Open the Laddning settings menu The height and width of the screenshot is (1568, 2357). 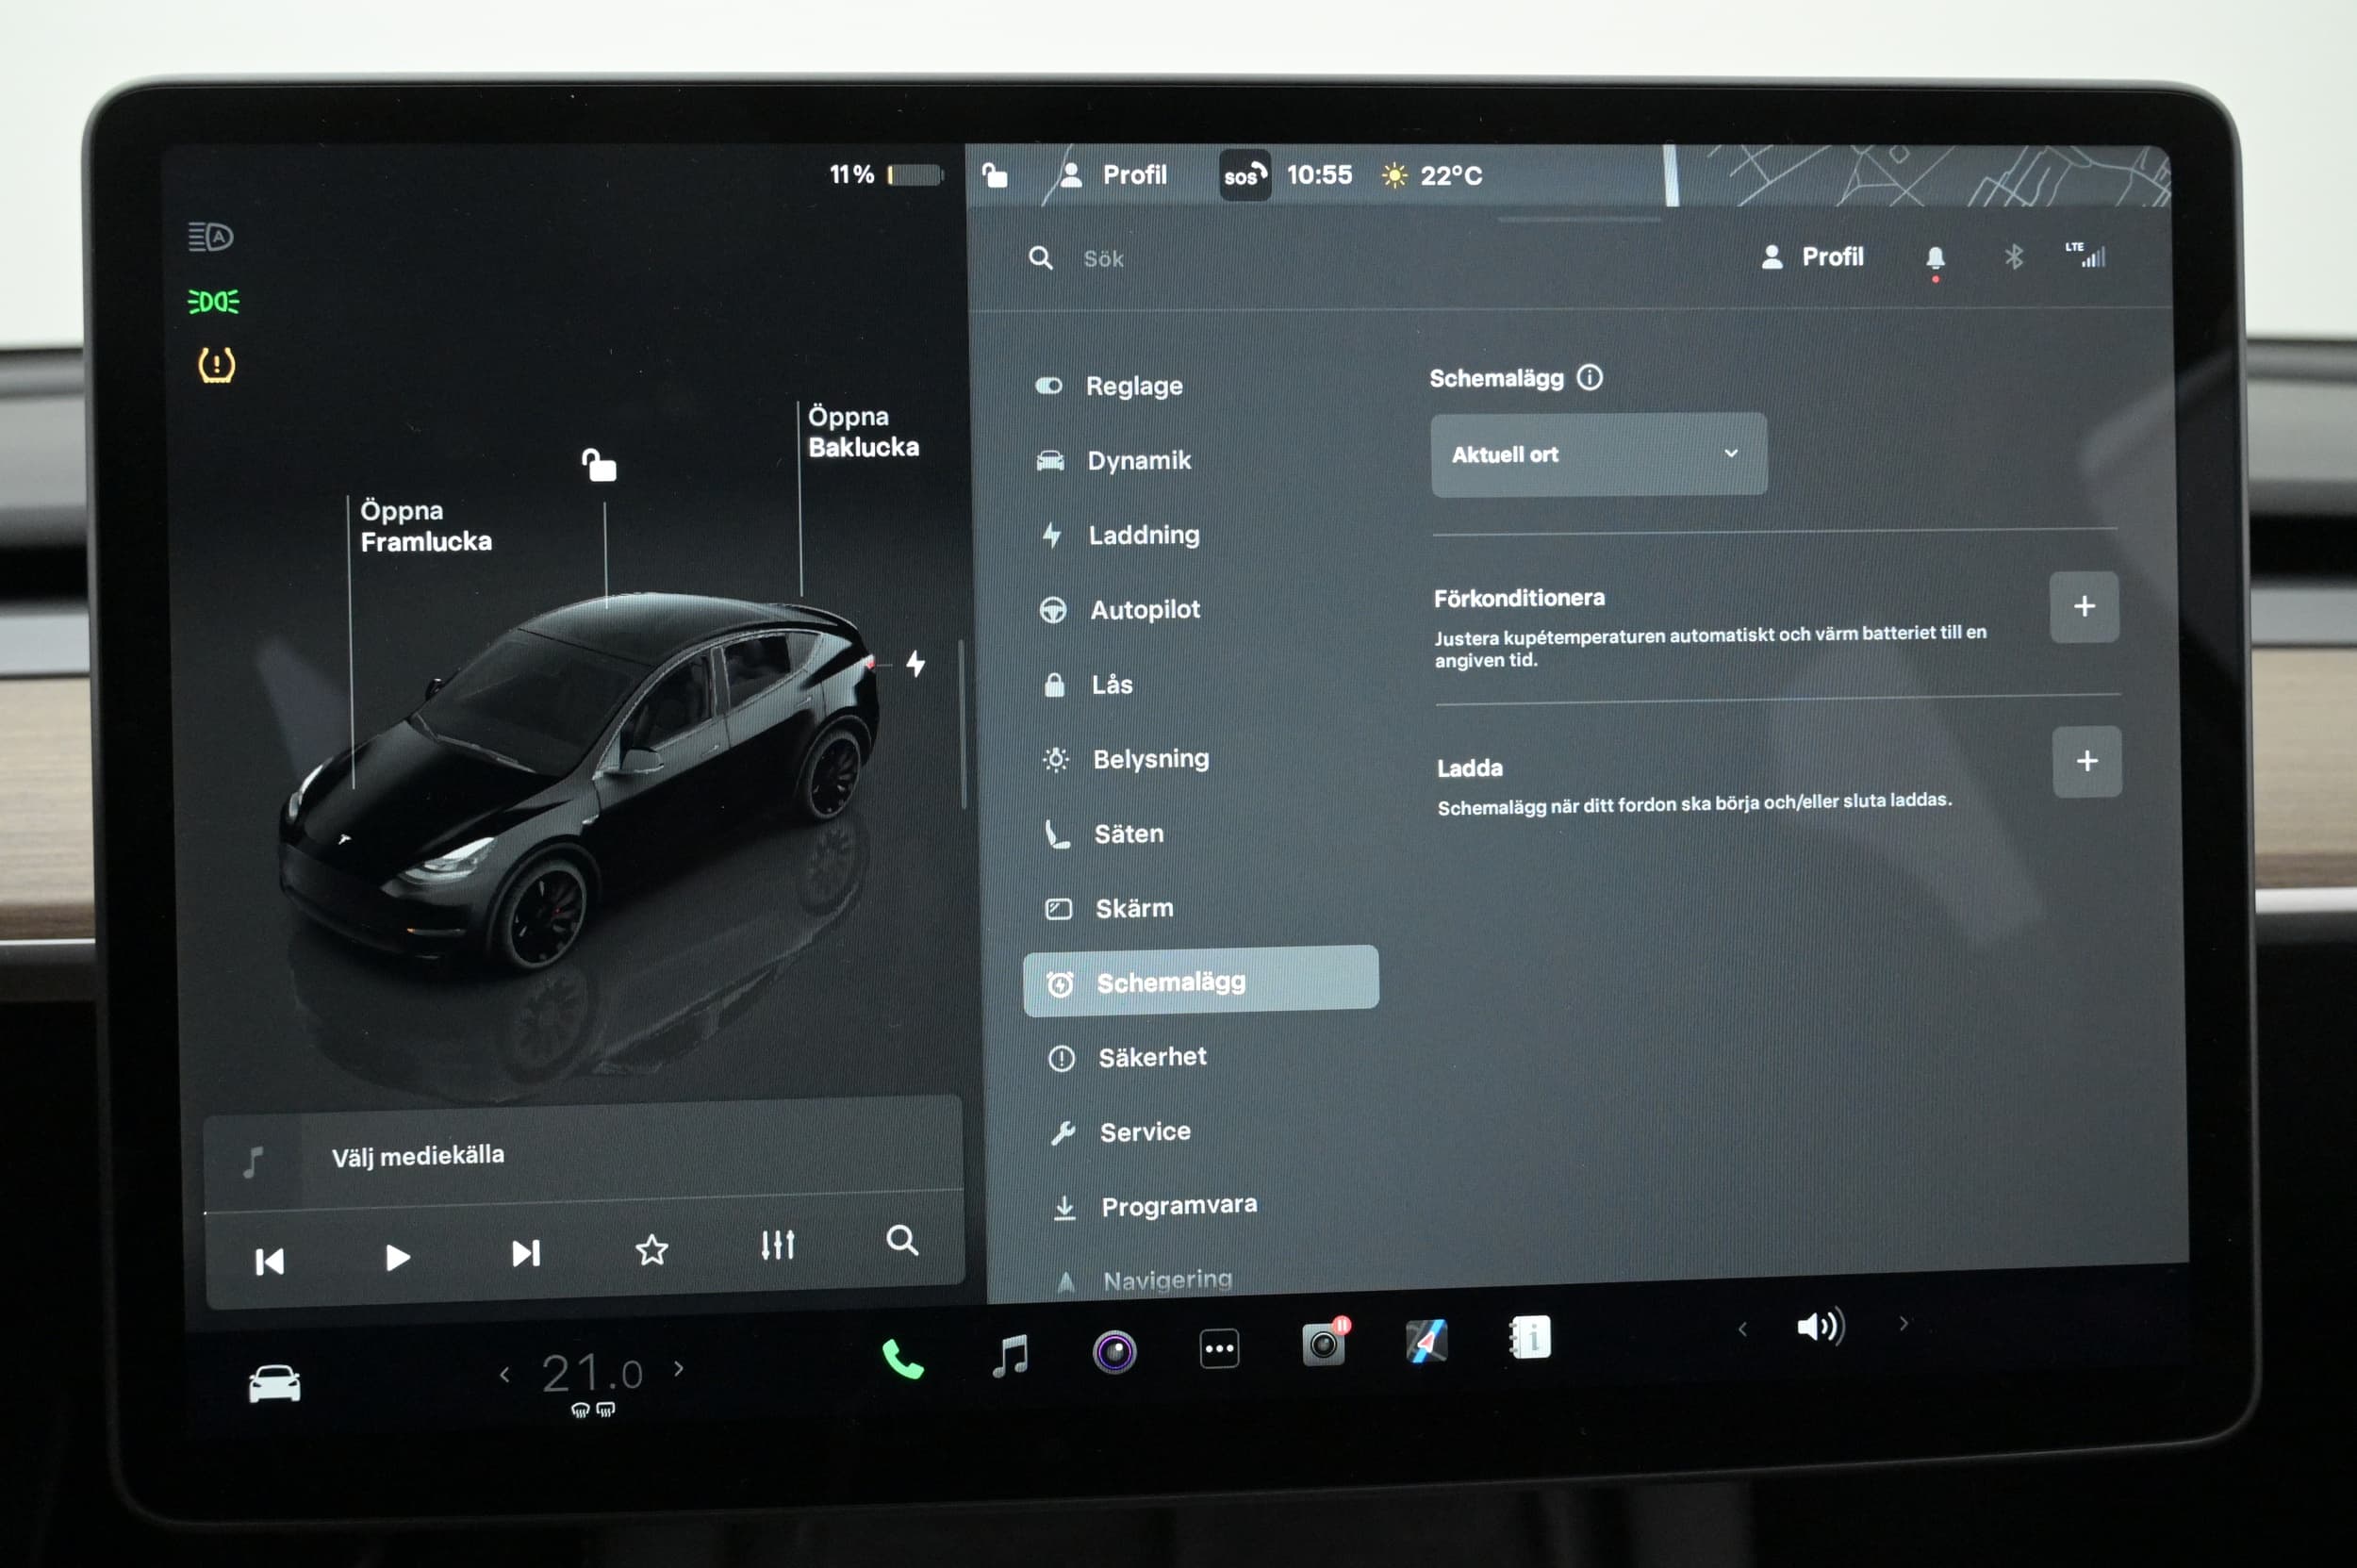(x=1119, y=535)
